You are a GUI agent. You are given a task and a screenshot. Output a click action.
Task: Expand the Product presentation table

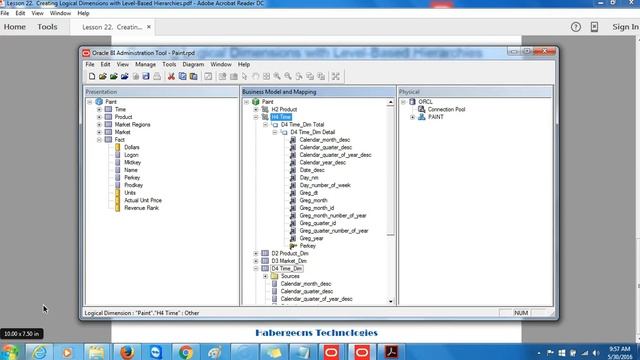(99, 117)
